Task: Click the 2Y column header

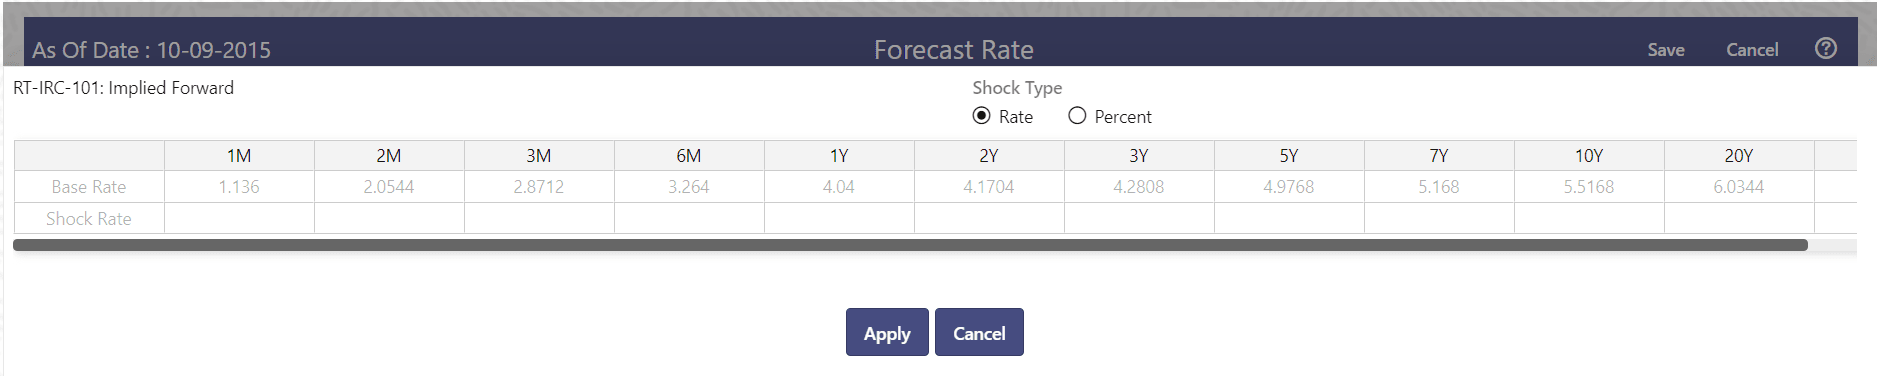Action: pyautogui.click(x=989, y=156)
